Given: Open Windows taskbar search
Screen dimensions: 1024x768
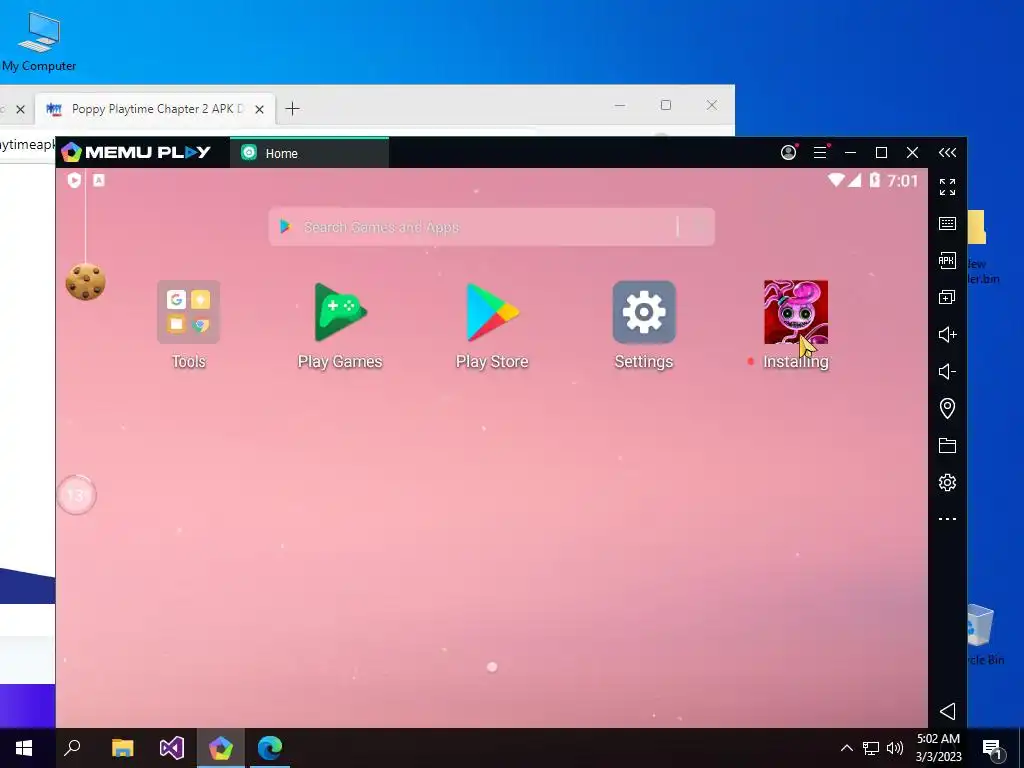Looking at the screenshot, I should 72,748.
